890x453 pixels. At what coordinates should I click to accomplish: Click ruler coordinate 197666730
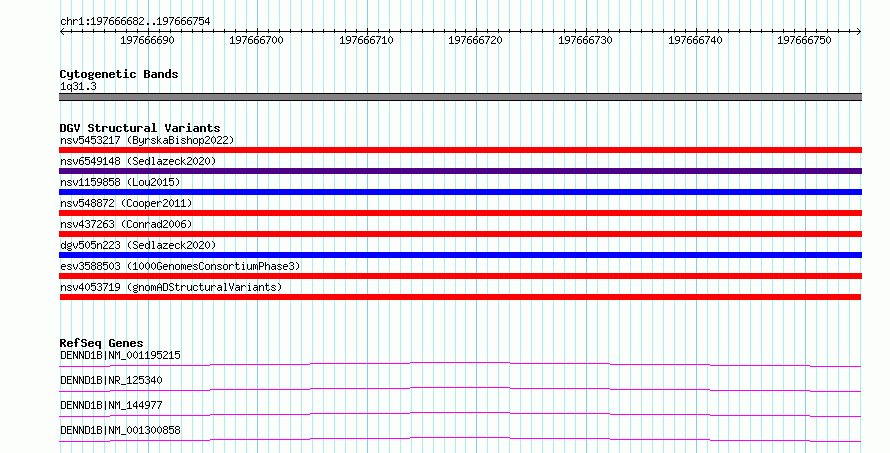point(585,40)
